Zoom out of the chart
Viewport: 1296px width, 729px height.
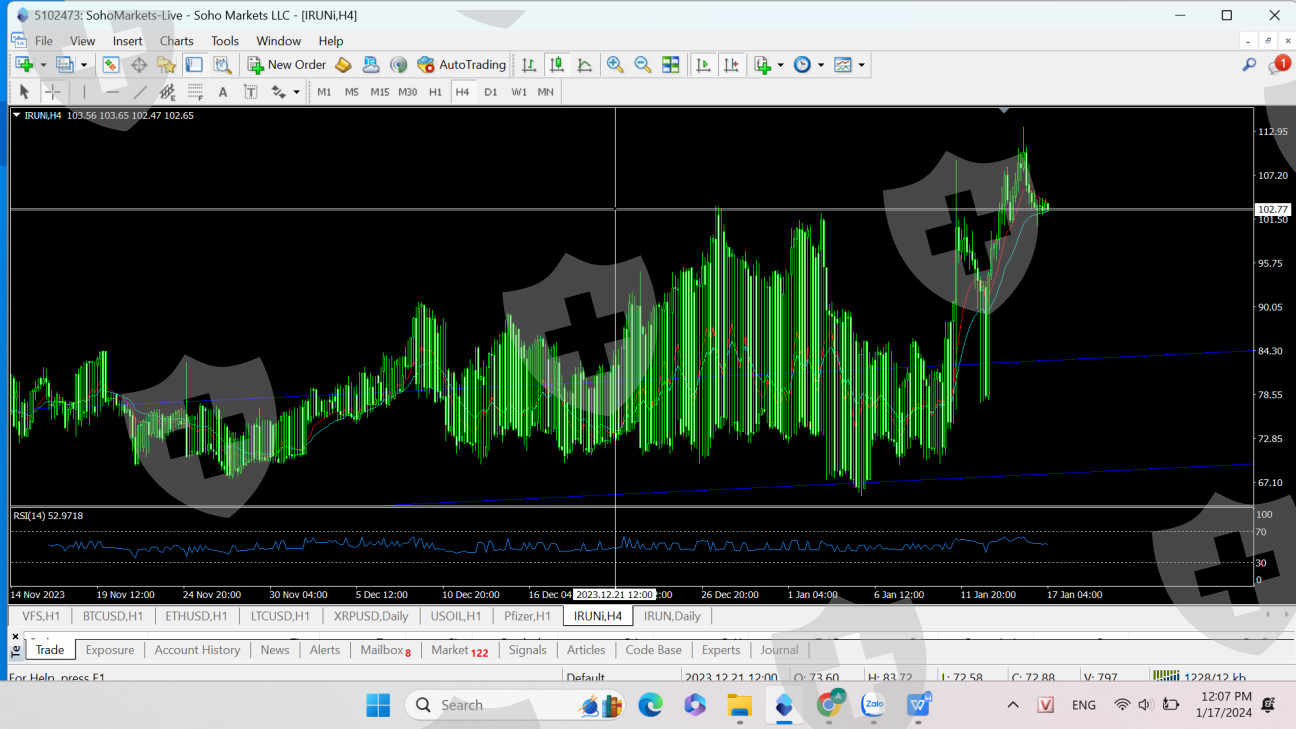[x=643, y=65]
